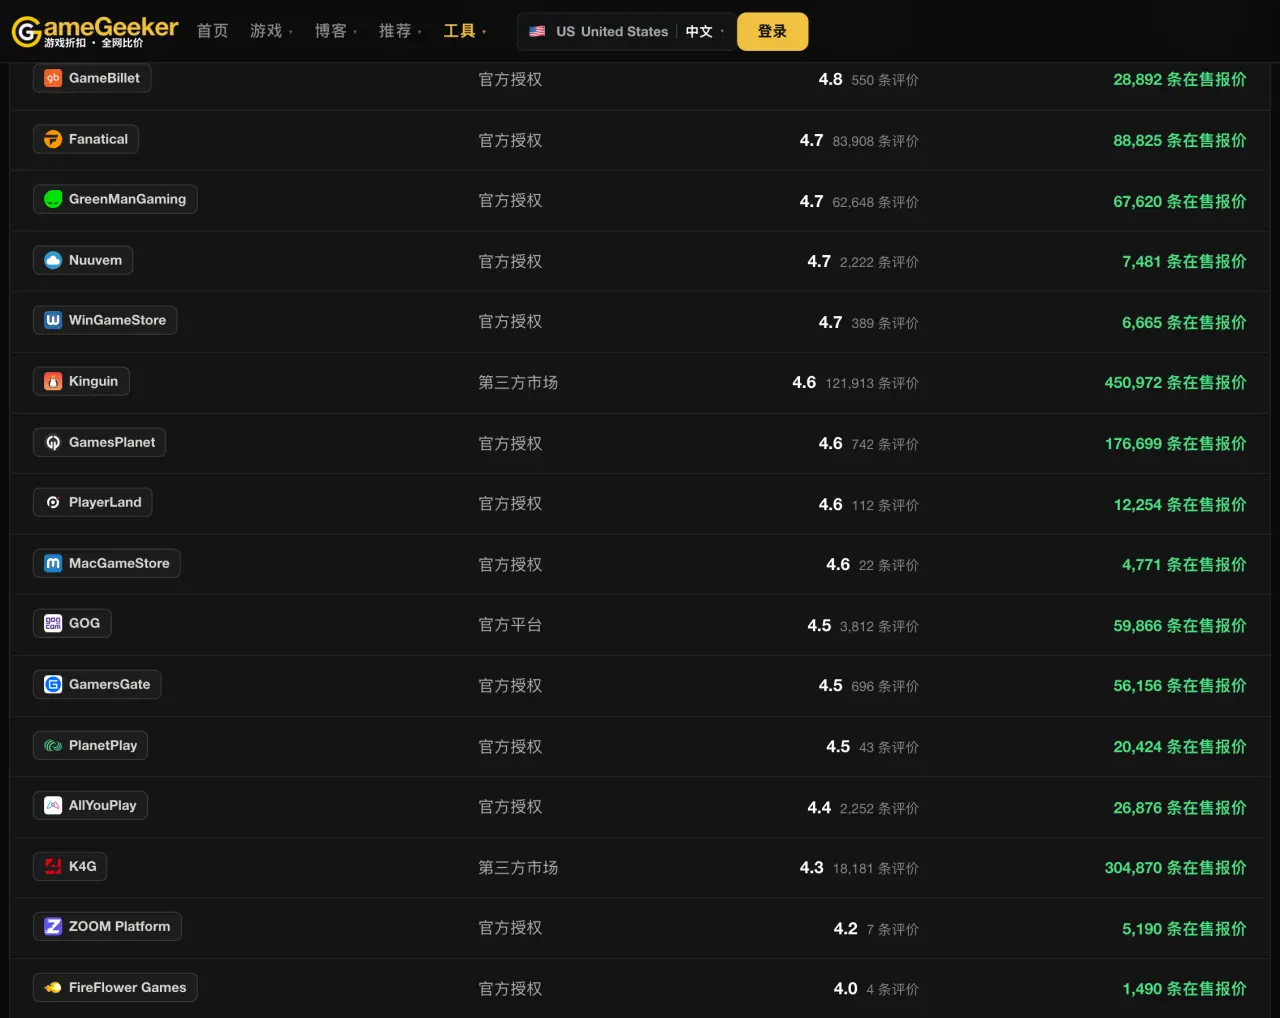
Task: Open the Fanatical store label
Action: tap(86, 139)
